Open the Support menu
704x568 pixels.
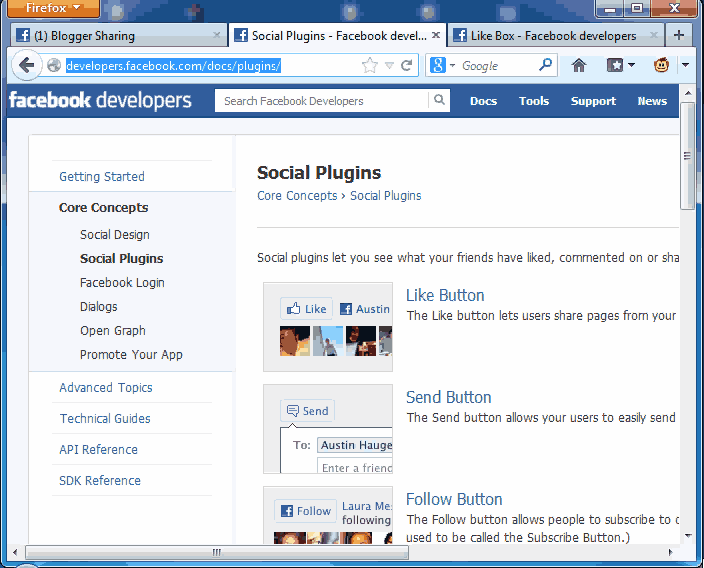coord(593,101)
